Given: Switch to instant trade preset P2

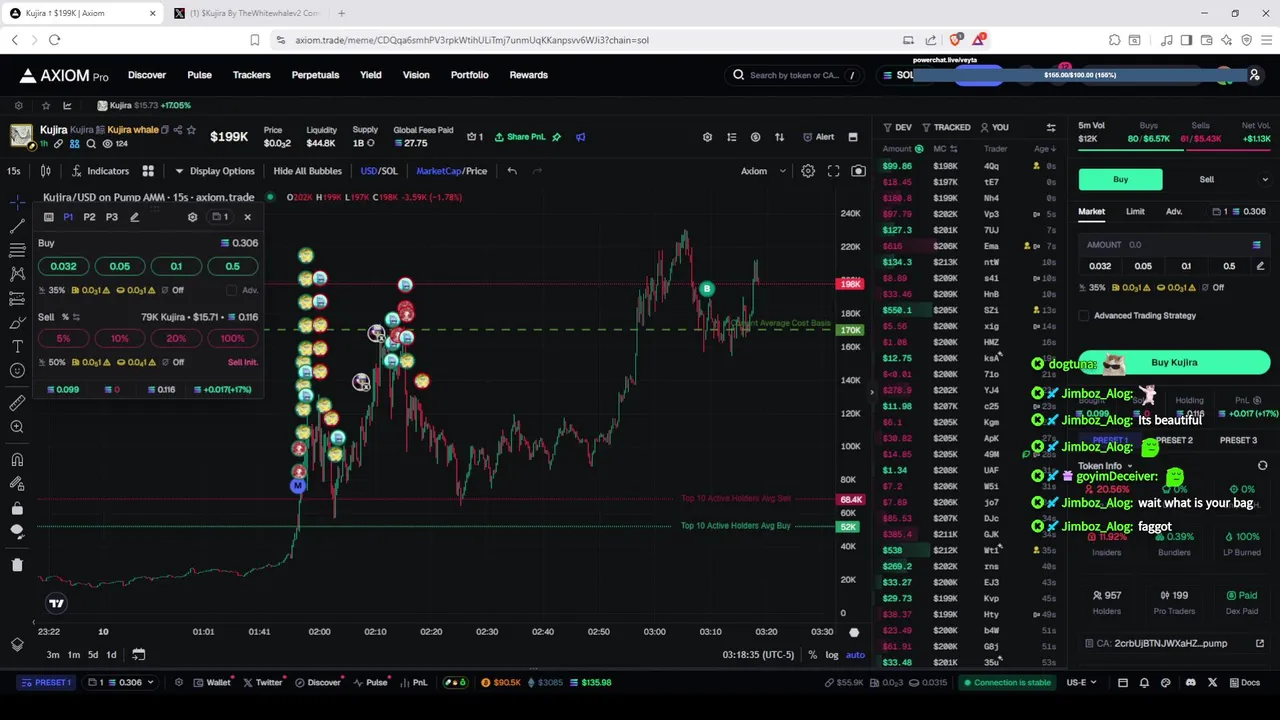Looking at the screenshot, I should [x=90, y=217].
